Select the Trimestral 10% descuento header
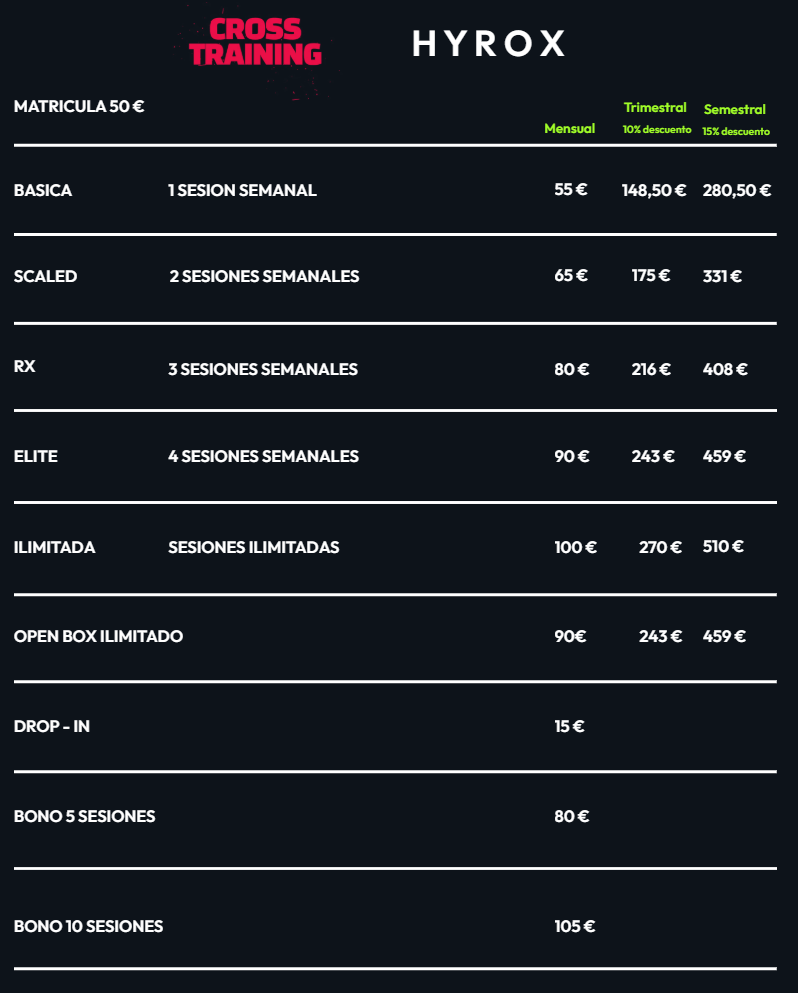Screen dimensions: 798x993 click(656, 118)
